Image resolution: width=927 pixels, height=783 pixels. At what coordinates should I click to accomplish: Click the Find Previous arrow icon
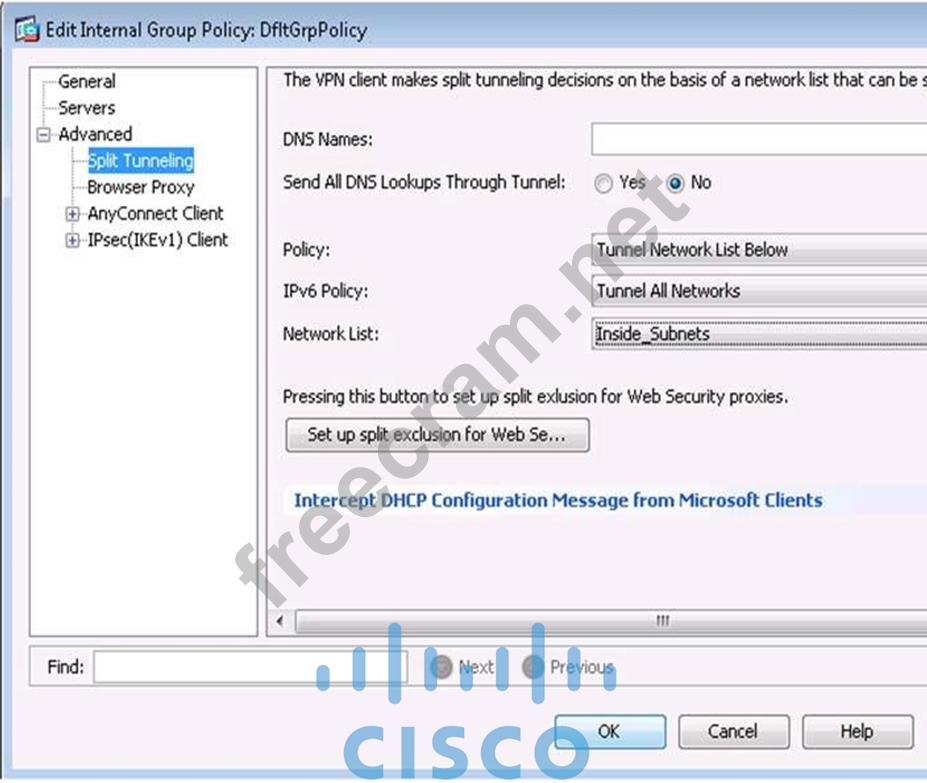533,667
